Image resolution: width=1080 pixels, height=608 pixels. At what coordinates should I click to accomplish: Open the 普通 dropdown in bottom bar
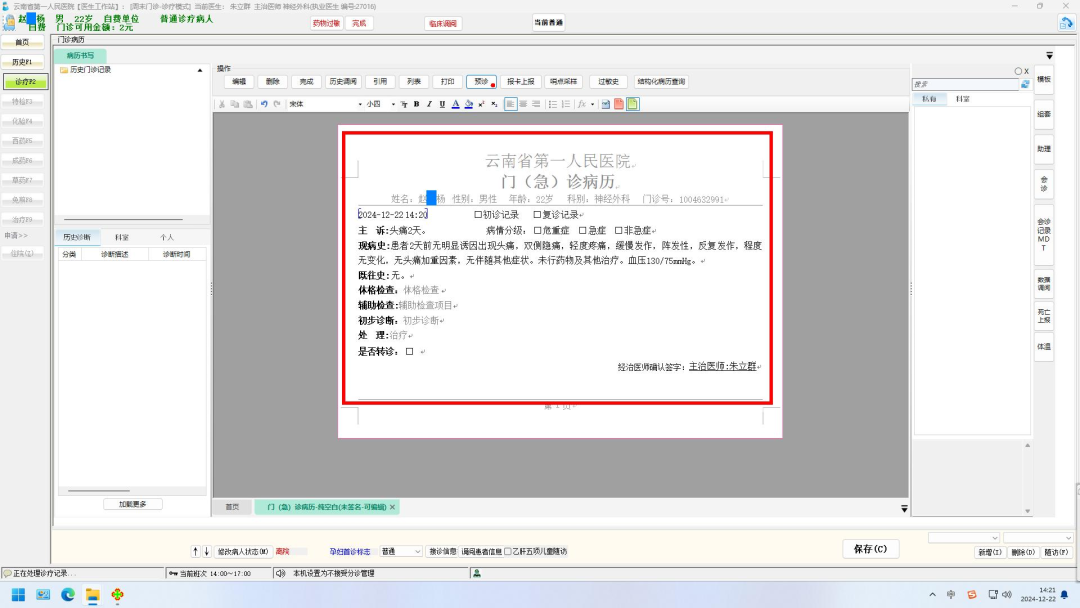pyautogui.click(x=401, y=552)
